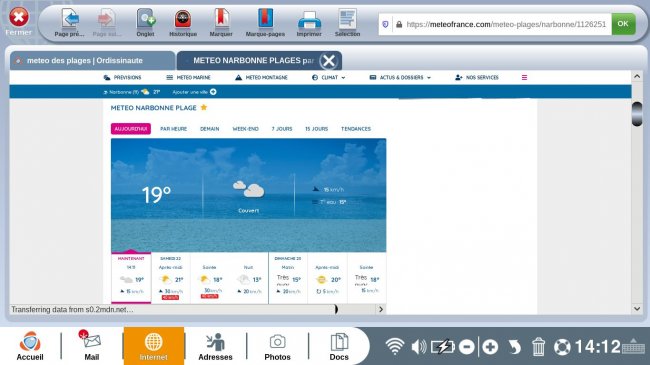Open the pink hamburger menu
Image resolution: width=650 pixels, height=365 pixels.
[524, 78]
